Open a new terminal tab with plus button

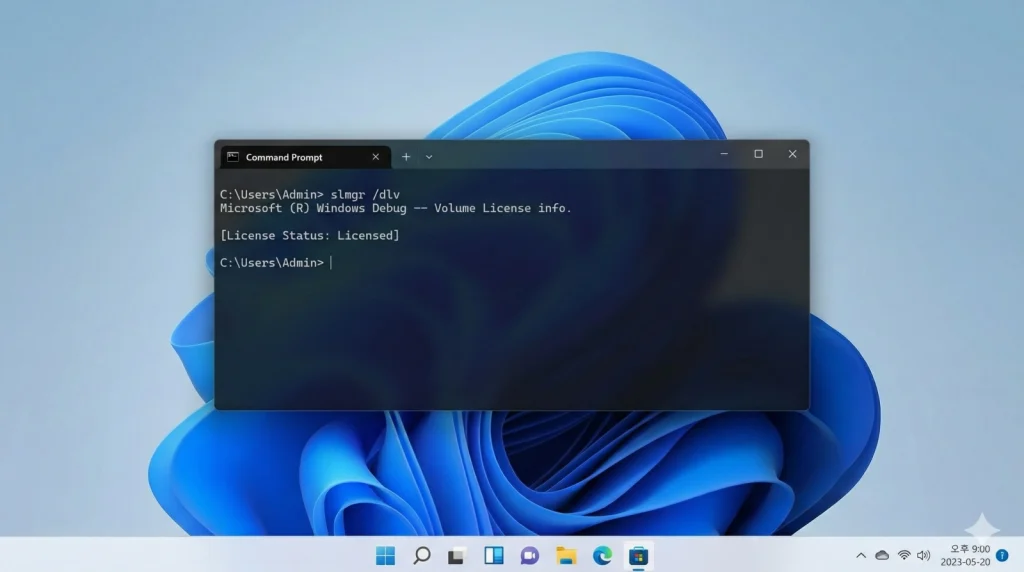pyautogui.click(x=406, y=157)
